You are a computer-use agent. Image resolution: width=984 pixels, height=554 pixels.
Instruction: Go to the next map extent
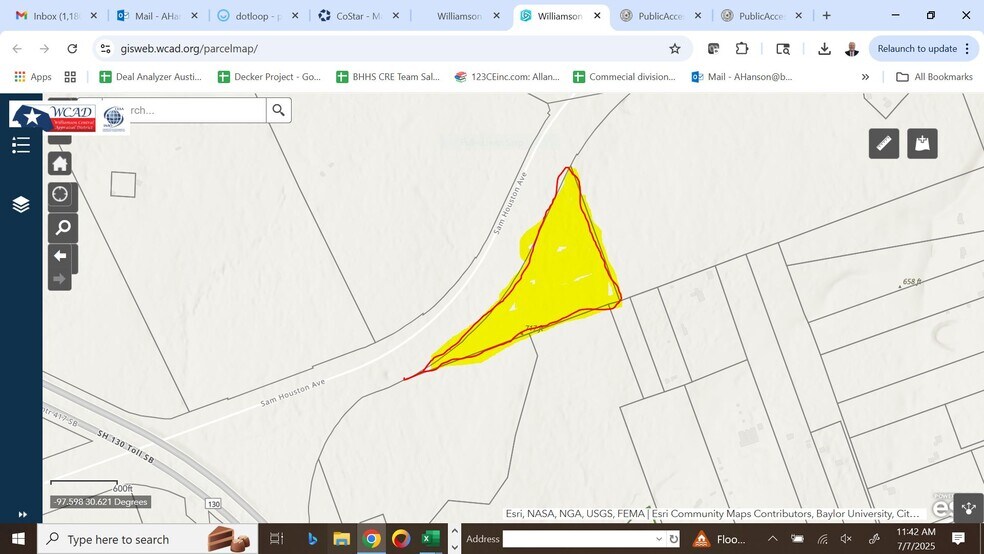tap(60, 279)
